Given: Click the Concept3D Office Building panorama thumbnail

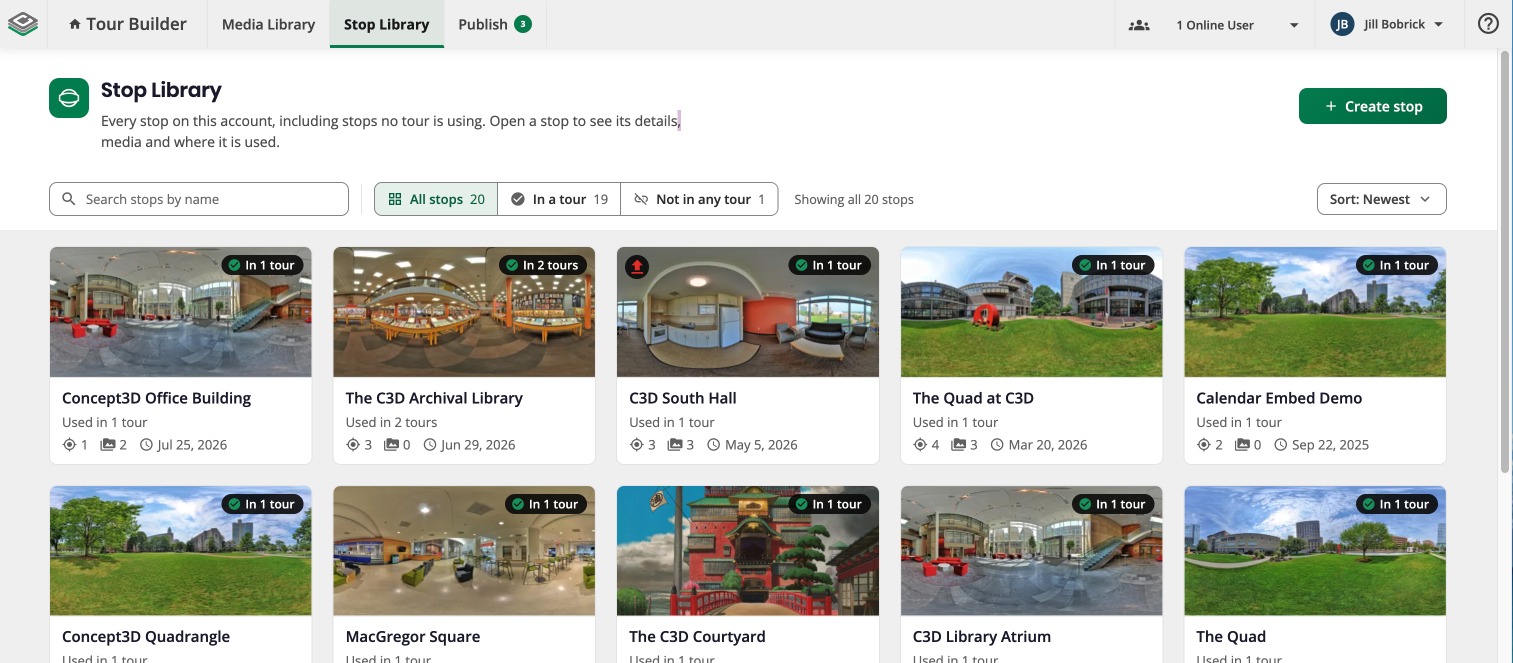Looking at the screenshot, I should [x=181, y=312].
